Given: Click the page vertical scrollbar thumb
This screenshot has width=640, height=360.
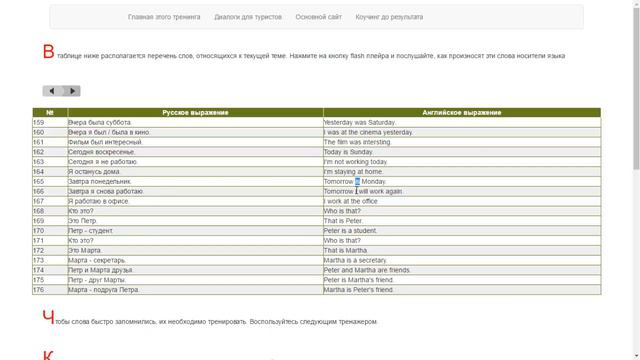Looking at the screenshot, I should (636, 88).
